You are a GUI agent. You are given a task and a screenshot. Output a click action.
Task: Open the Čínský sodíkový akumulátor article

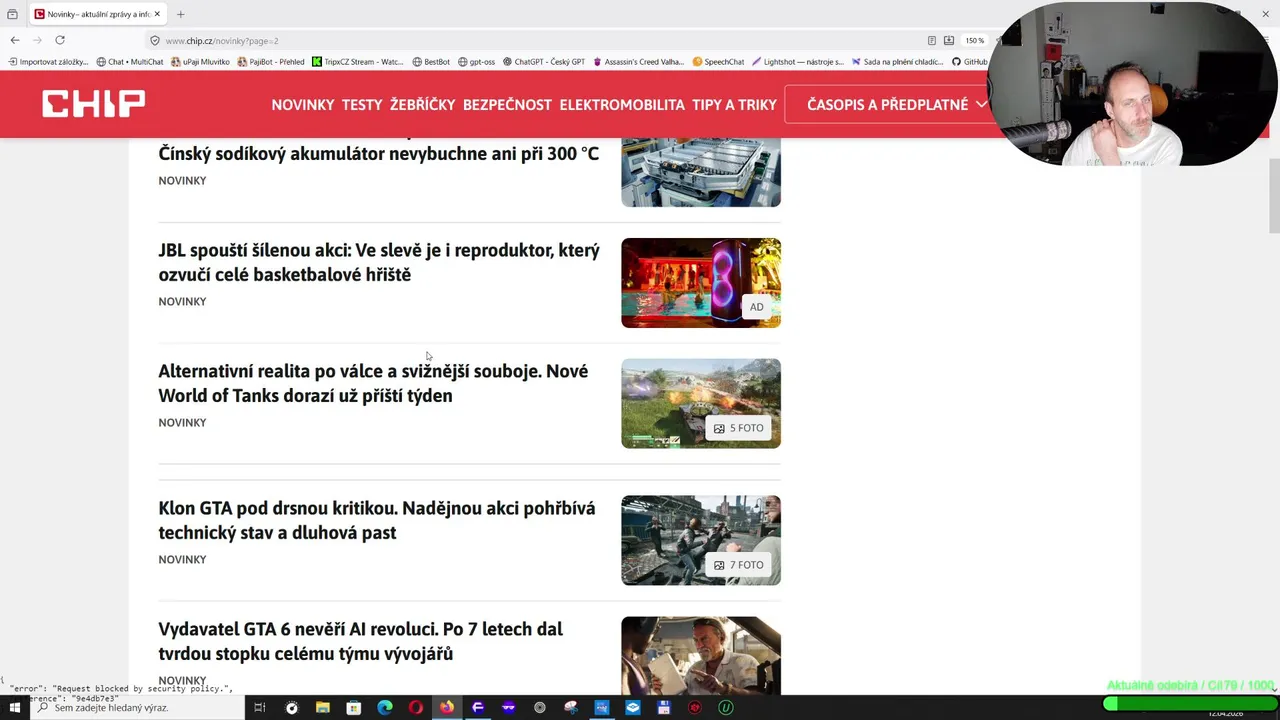(x=379, y=153)
